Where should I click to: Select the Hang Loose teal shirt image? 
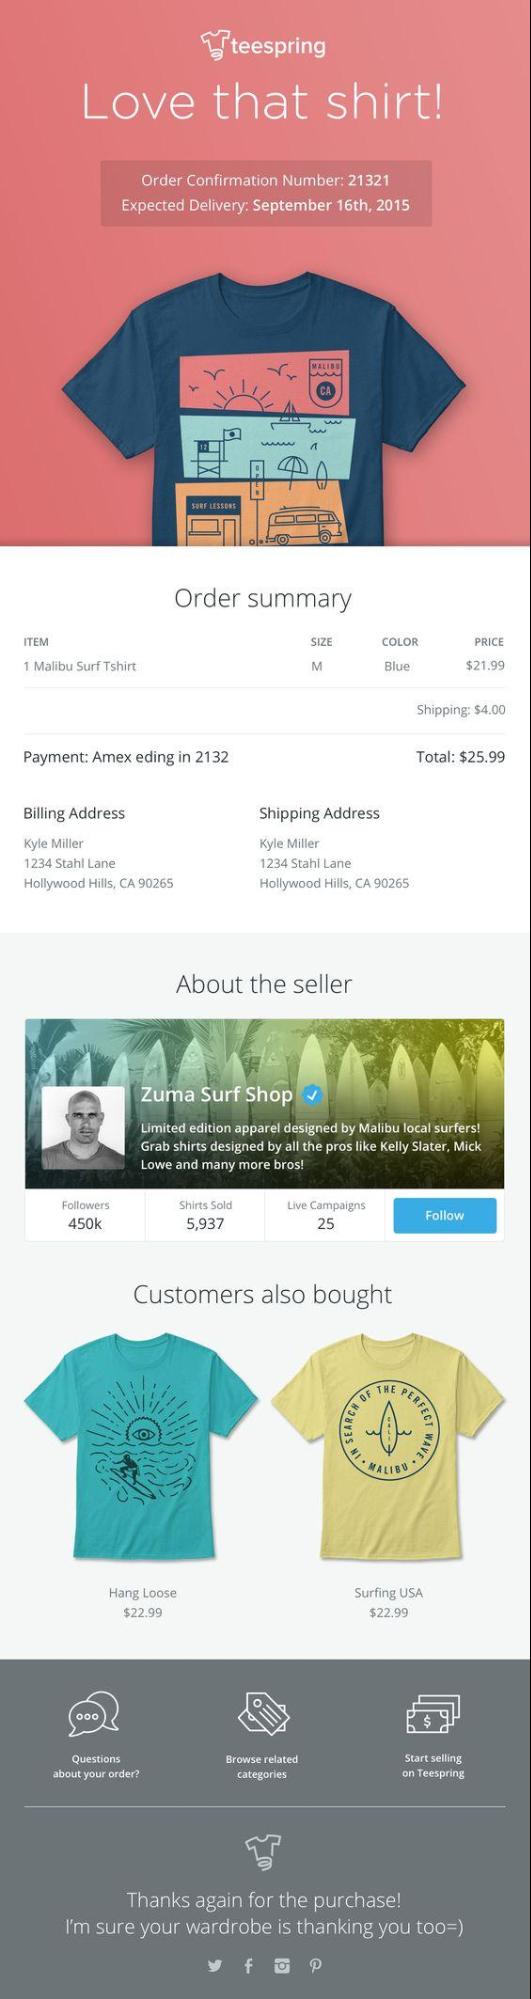[141, 1446]
